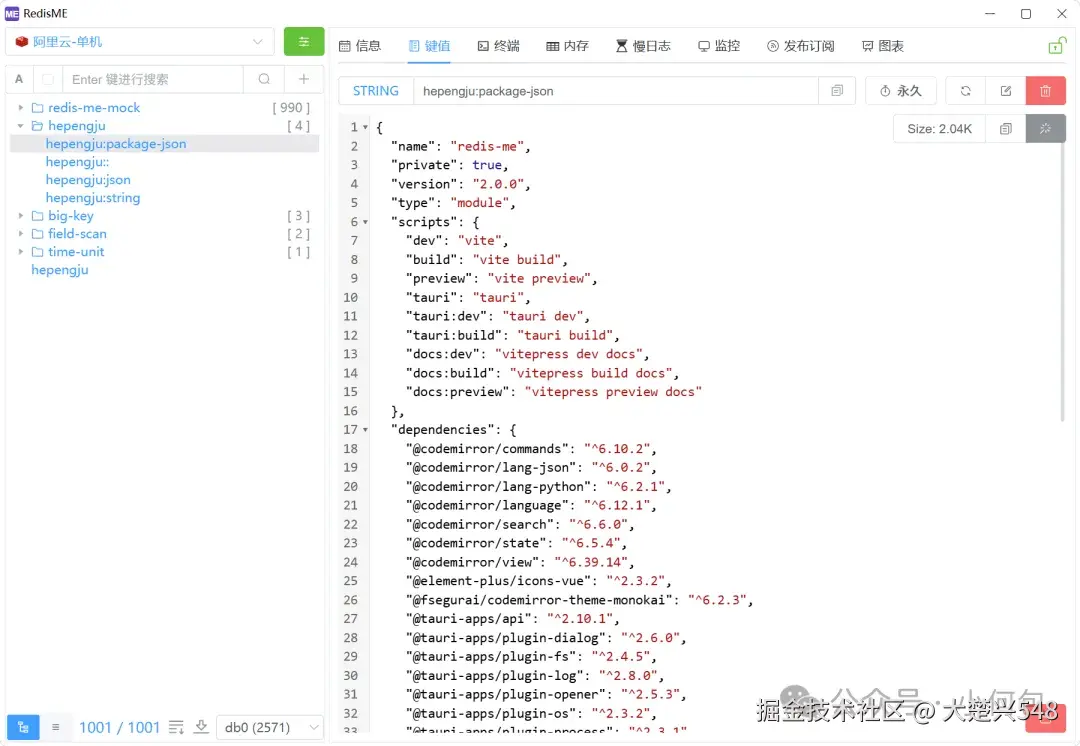Click the 1001 / 1001 key count

coord(119,727)
